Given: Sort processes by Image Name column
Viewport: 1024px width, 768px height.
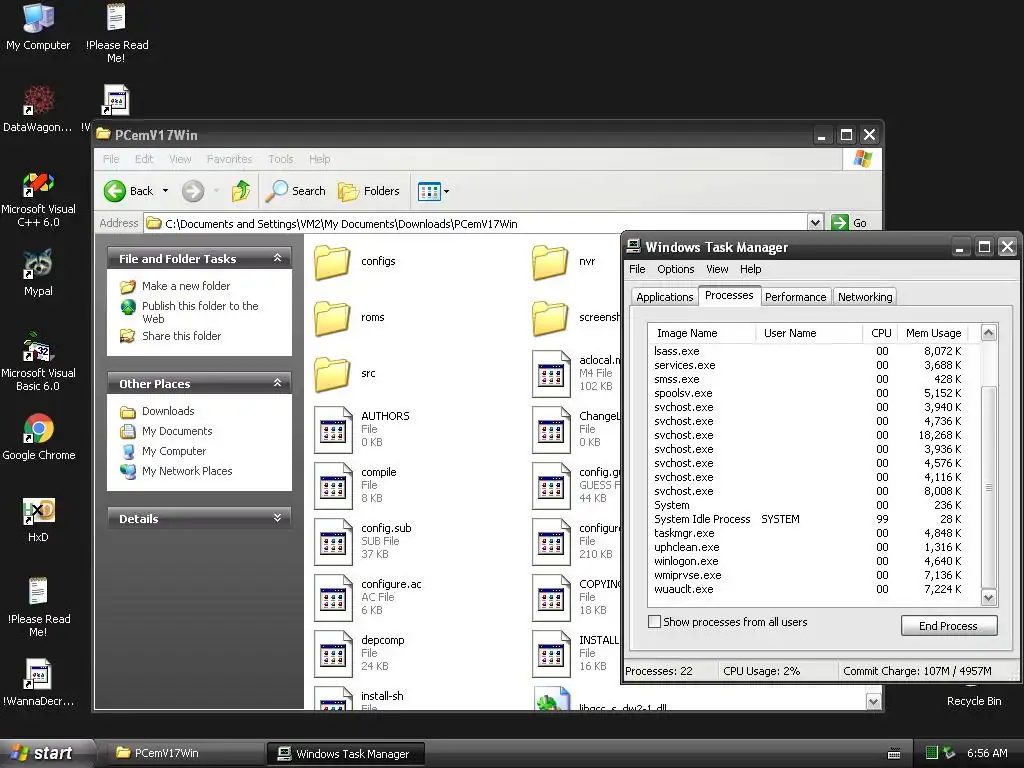Looking at the screenshot, I should pos(701,333).
